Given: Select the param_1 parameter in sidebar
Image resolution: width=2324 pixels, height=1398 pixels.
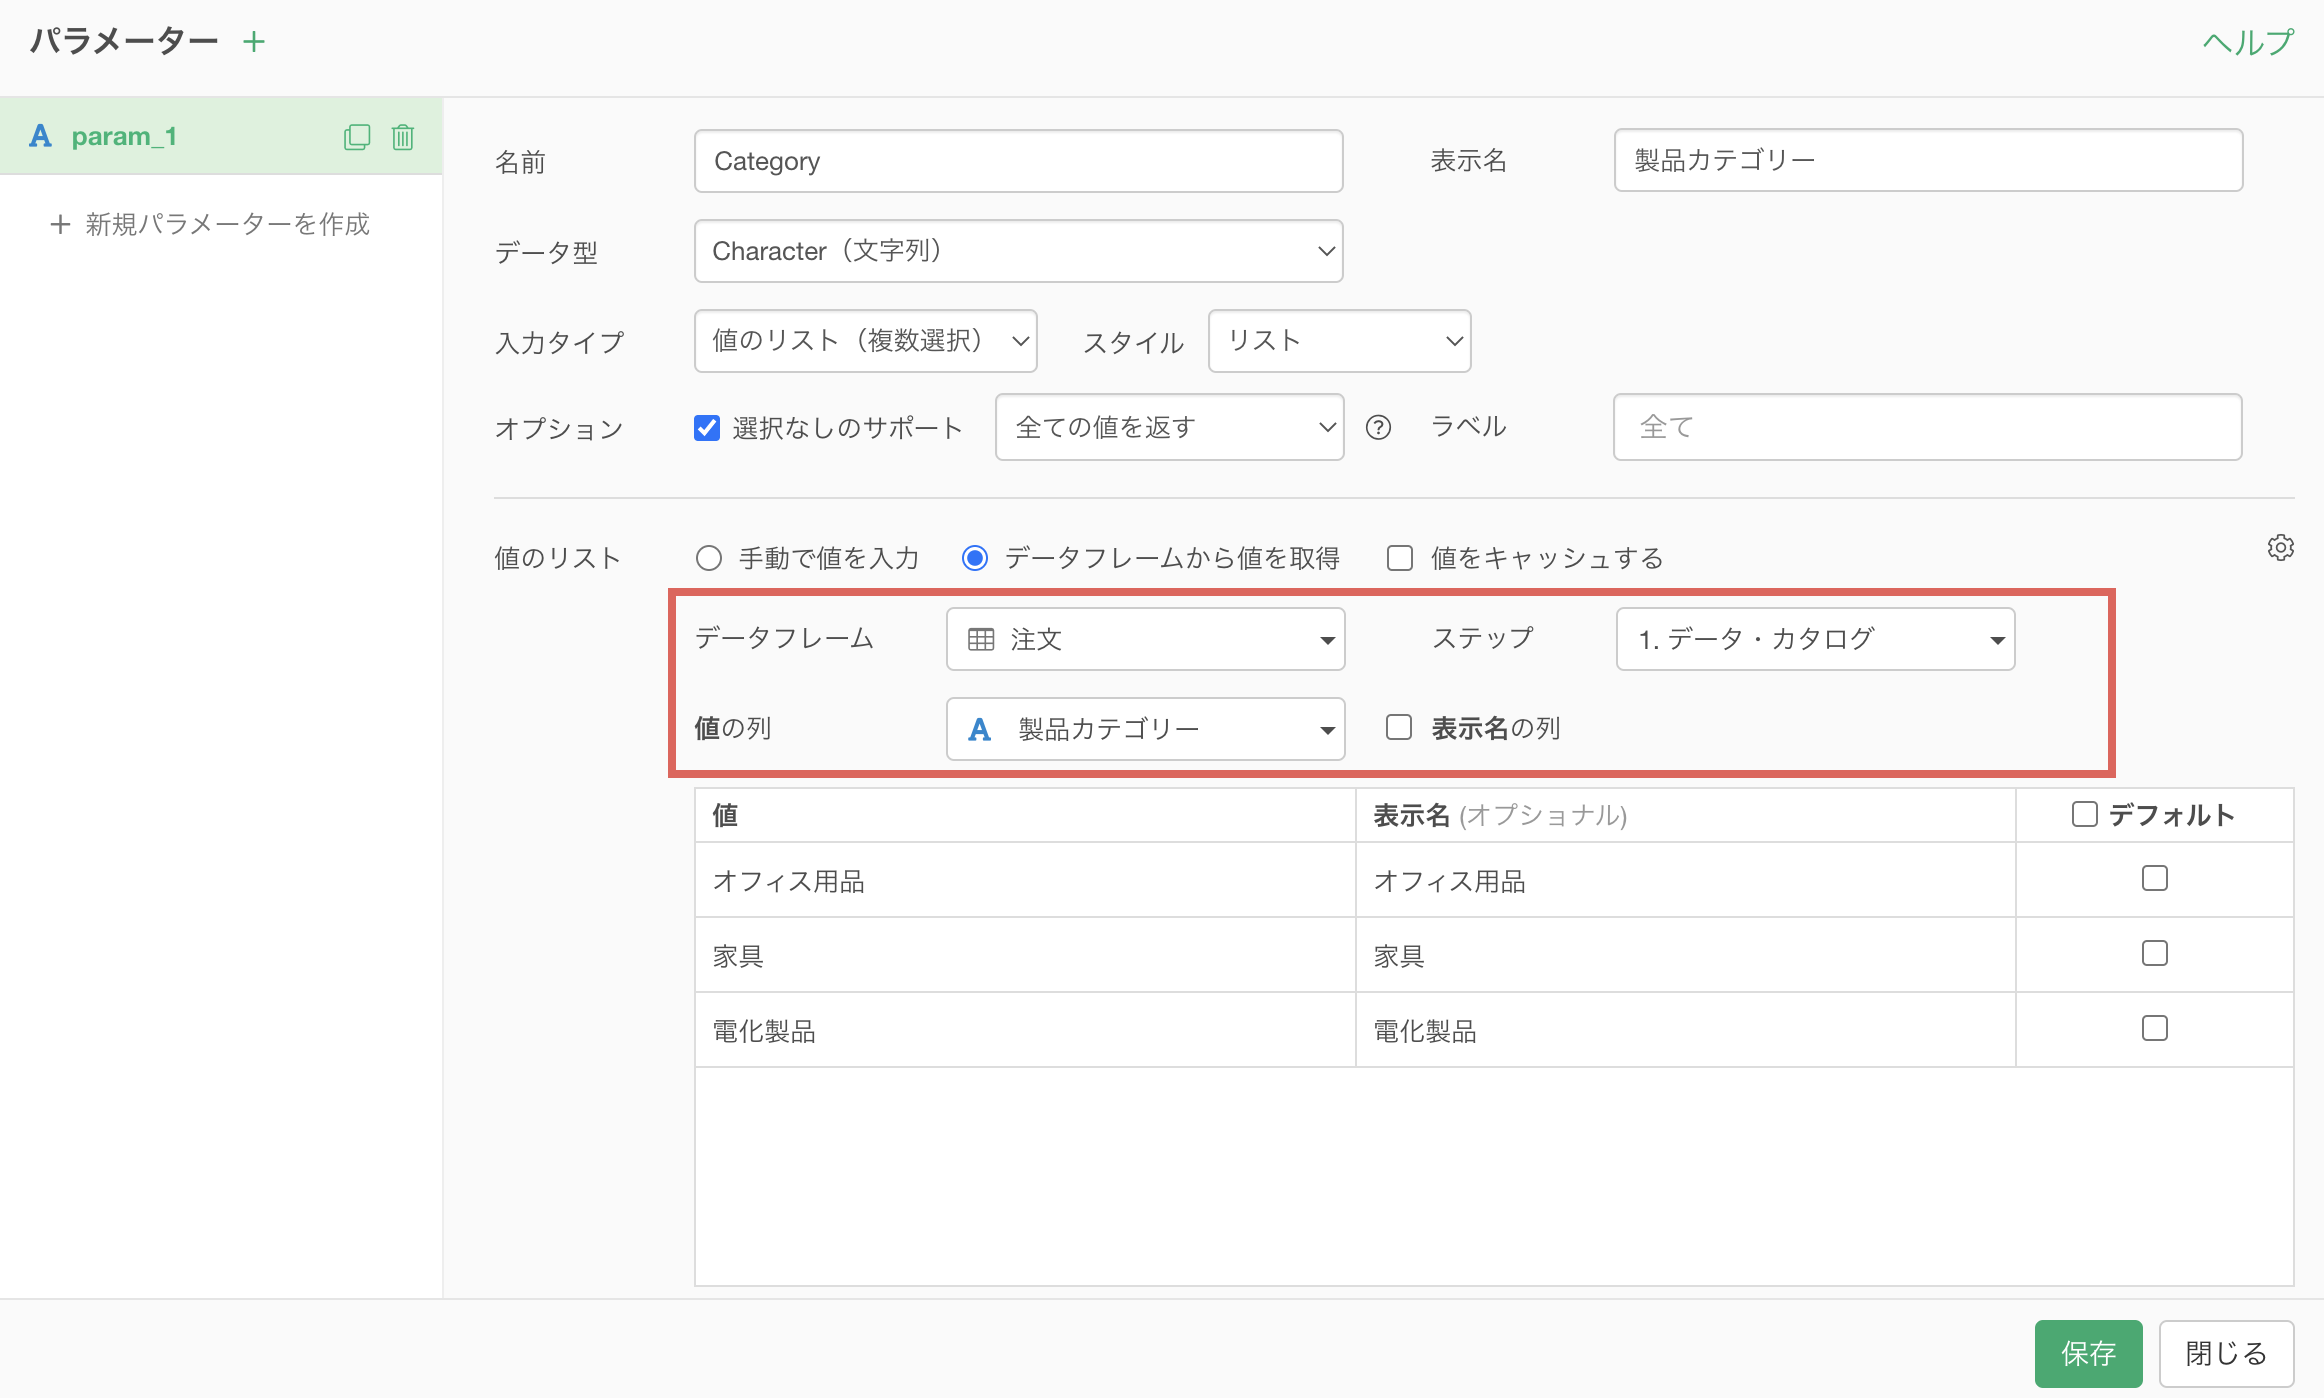Looking at the screenshot, I should tap(221, 136).
